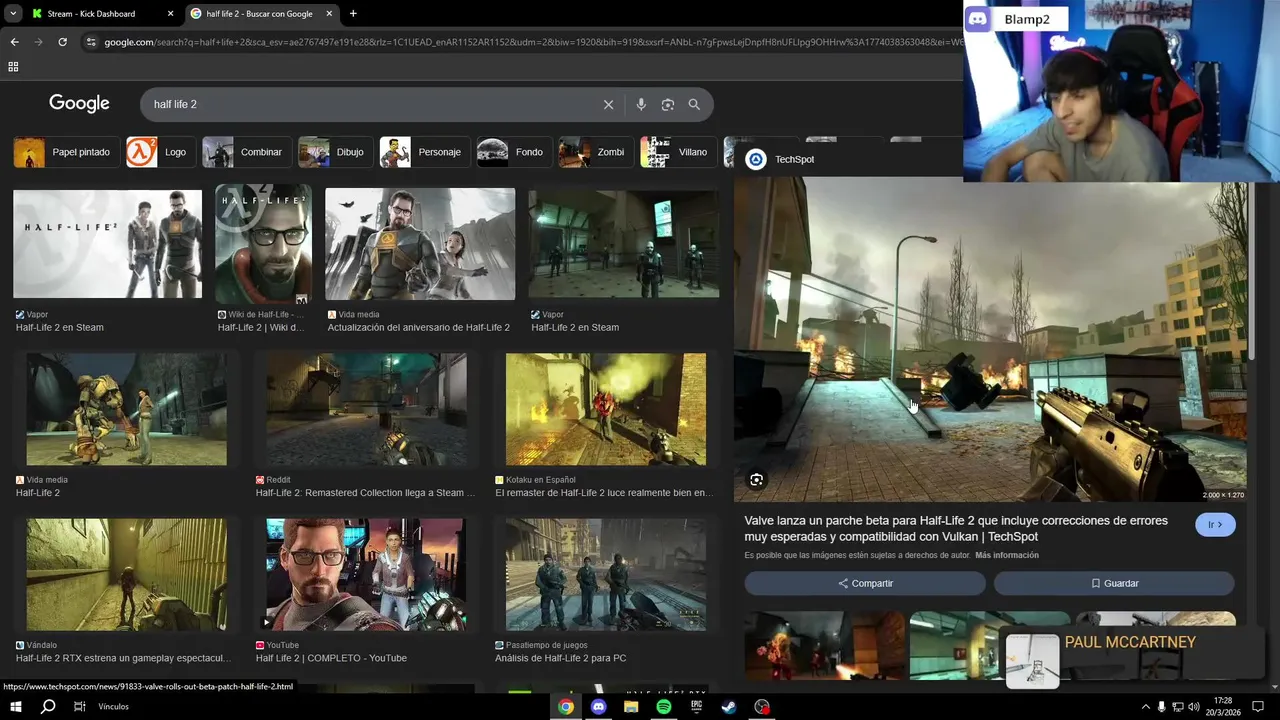Reload the page with the refresh icon
This screenshot has width=1280, height=720.
(x=62, y=42)
